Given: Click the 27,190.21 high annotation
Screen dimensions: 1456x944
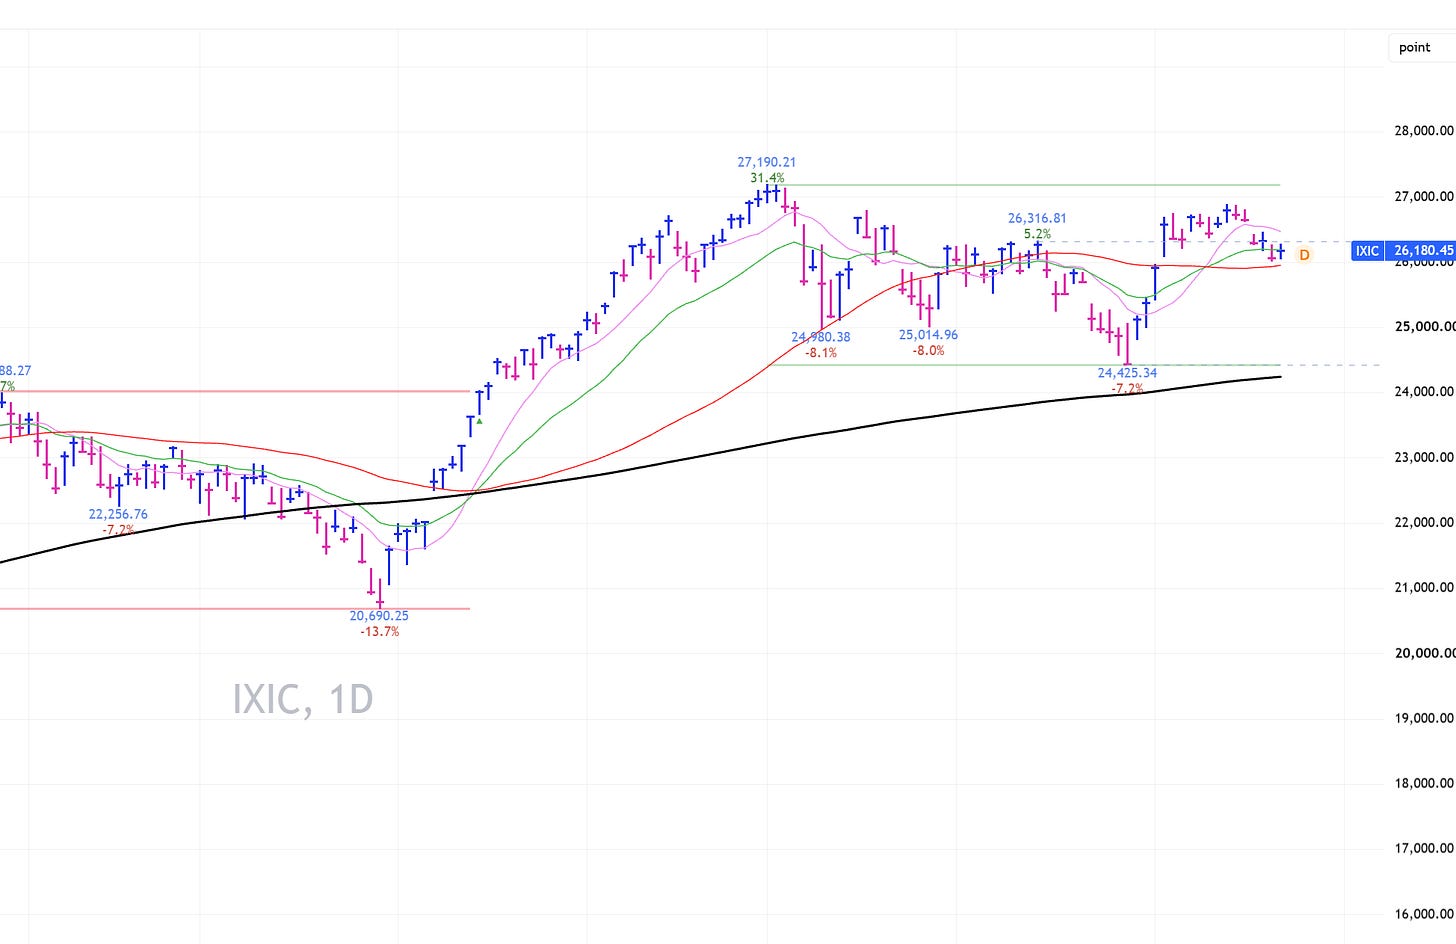Looking at the screenshot, I should click(x=767, y=162).
